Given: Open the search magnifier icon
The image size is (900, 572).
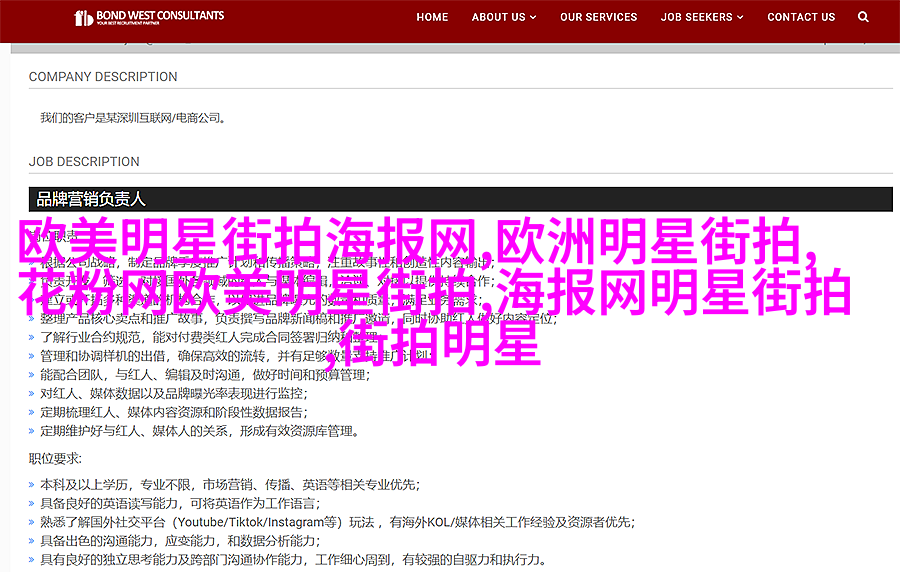Looking at the screenshot, I should (x=863, y=17).
